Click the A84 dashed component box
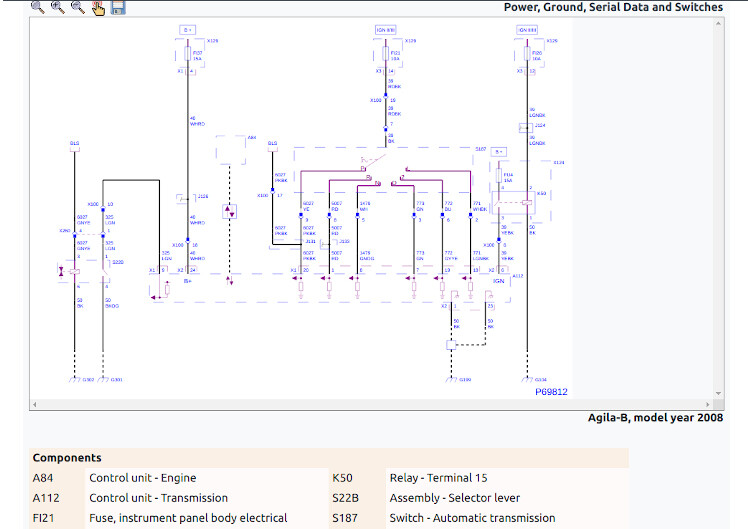Viewport: 748px width, 529px height. [x=231, y=150]
